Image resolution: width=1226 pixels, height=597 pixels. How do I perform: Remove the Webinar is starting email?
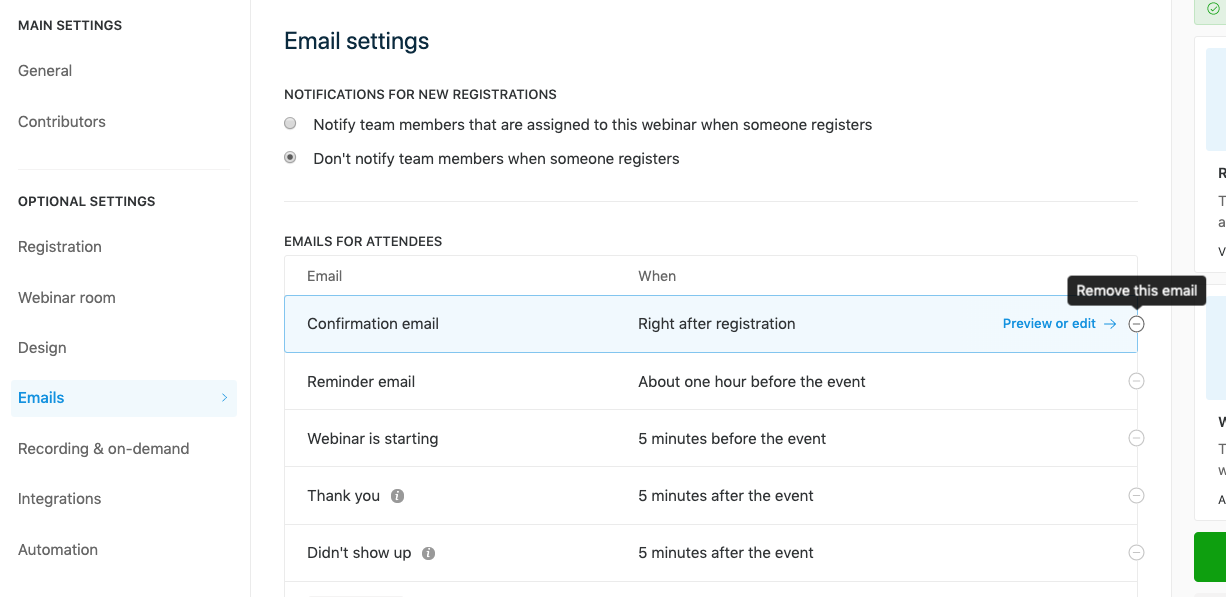1136,438
